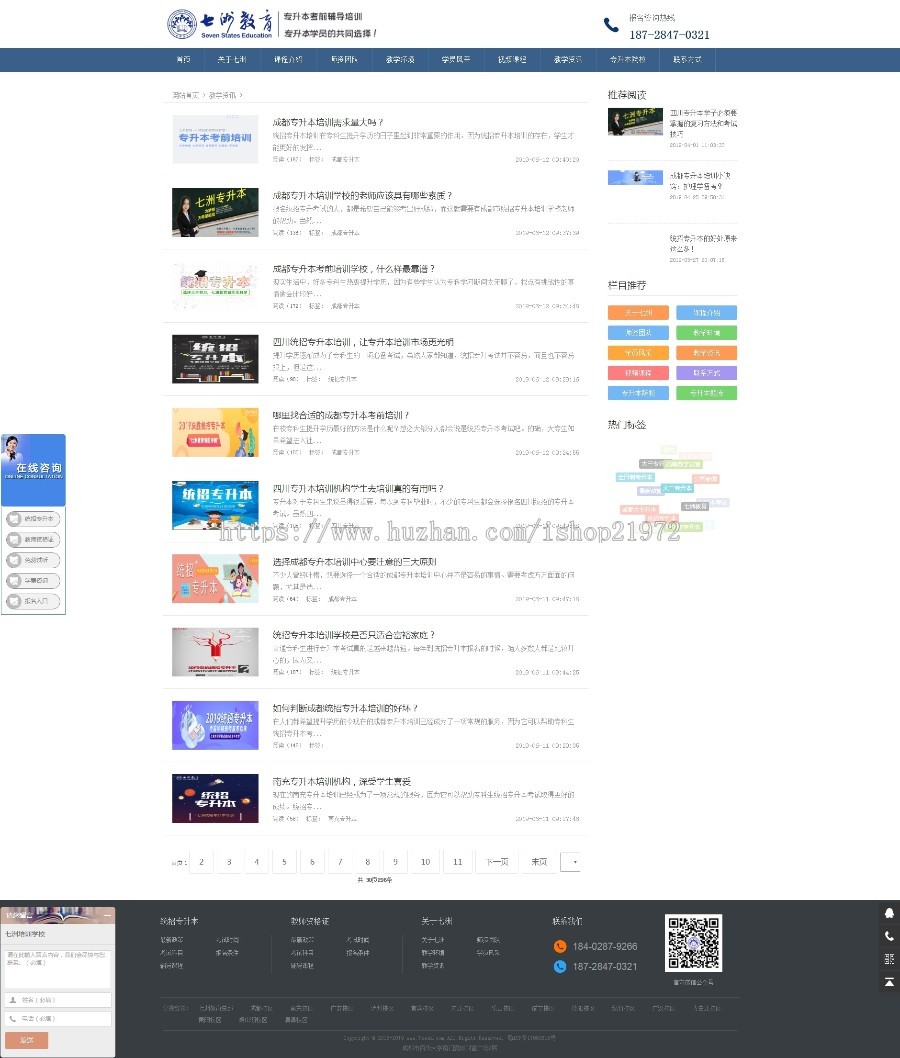
Task: Click the phone icon next to 184-0287-9266
Action: [560, 947]
